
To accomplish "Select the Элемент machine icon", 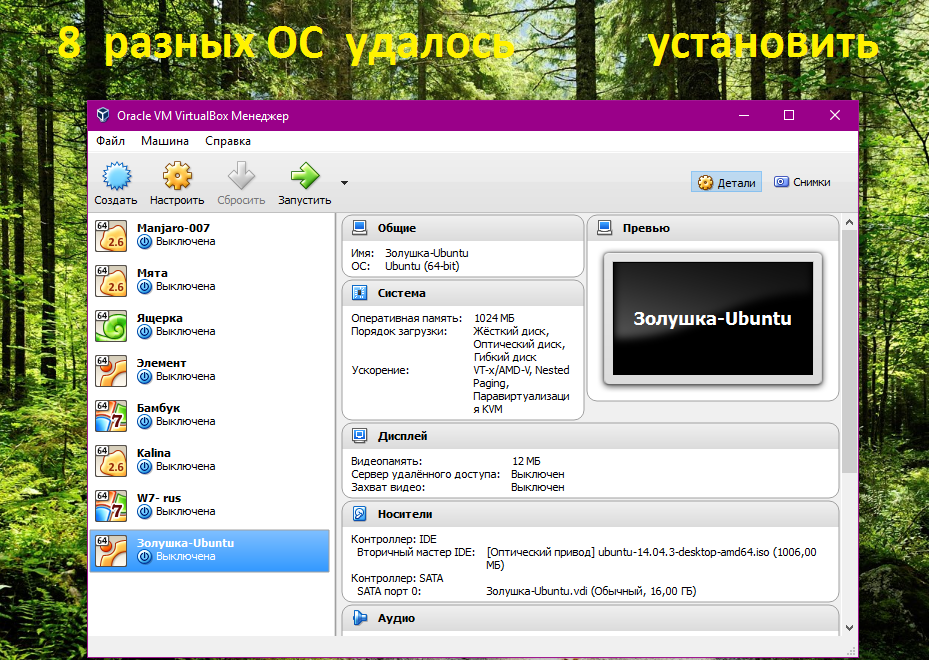I will (x=111, y=370).
